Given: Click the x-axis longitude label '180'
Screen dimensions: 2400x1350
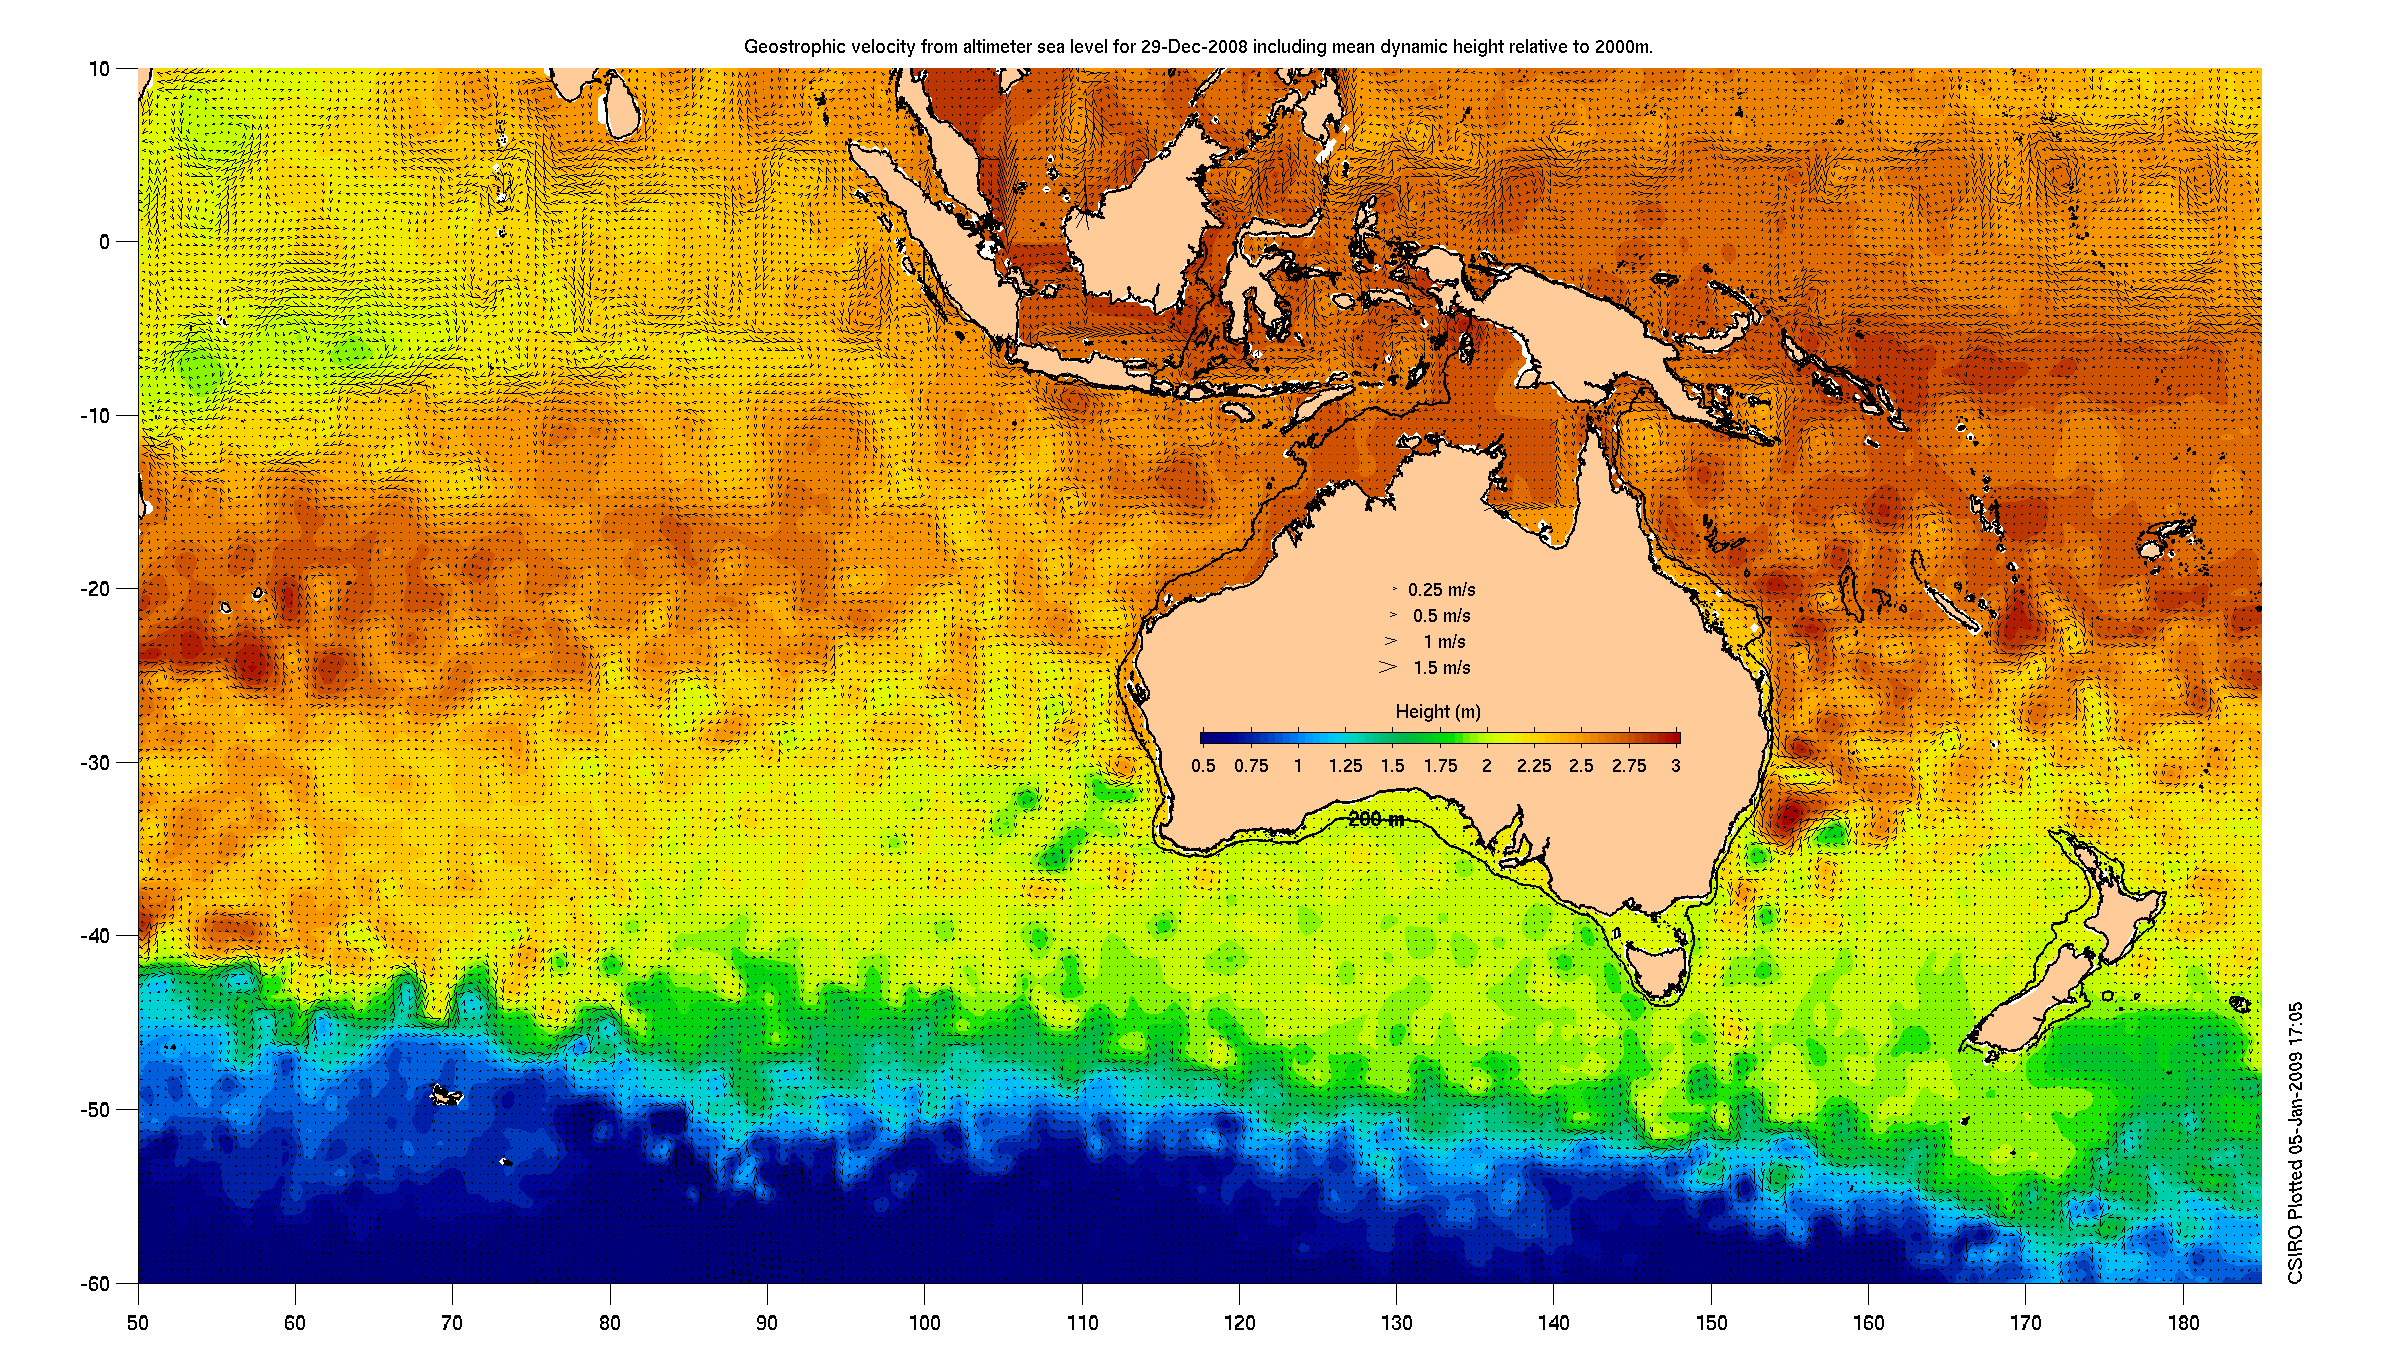Looking at the screenshot, I should pos(2183,1323).
